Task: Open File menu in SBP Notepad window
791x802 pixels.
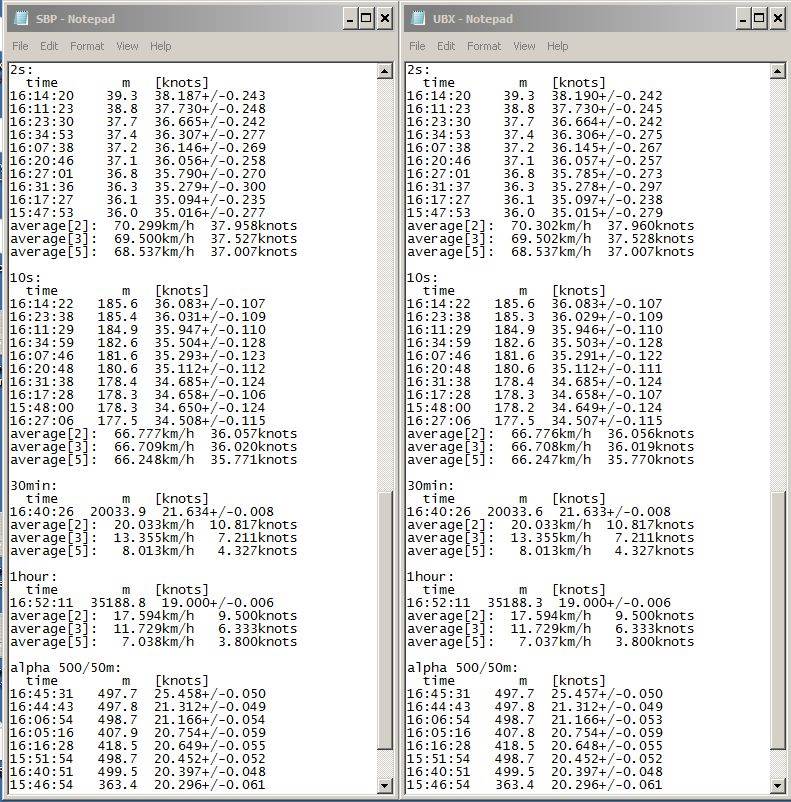Action: pyautogui.click(x=20, y=46)
